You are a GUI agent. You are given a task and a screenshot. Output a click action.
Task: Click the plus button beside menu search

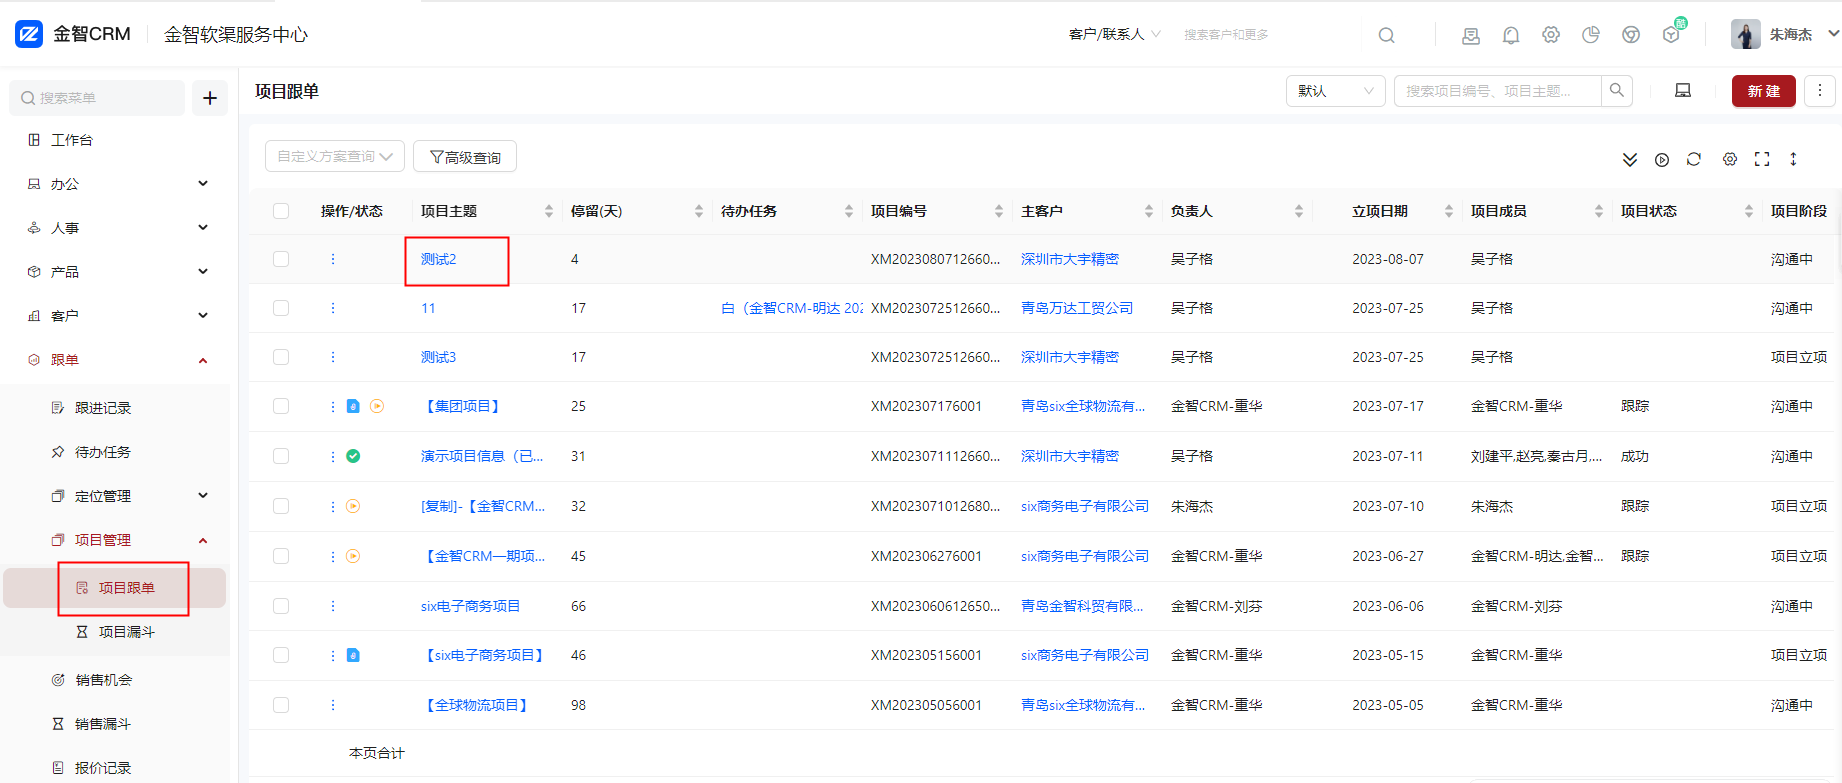pos(210,98)
